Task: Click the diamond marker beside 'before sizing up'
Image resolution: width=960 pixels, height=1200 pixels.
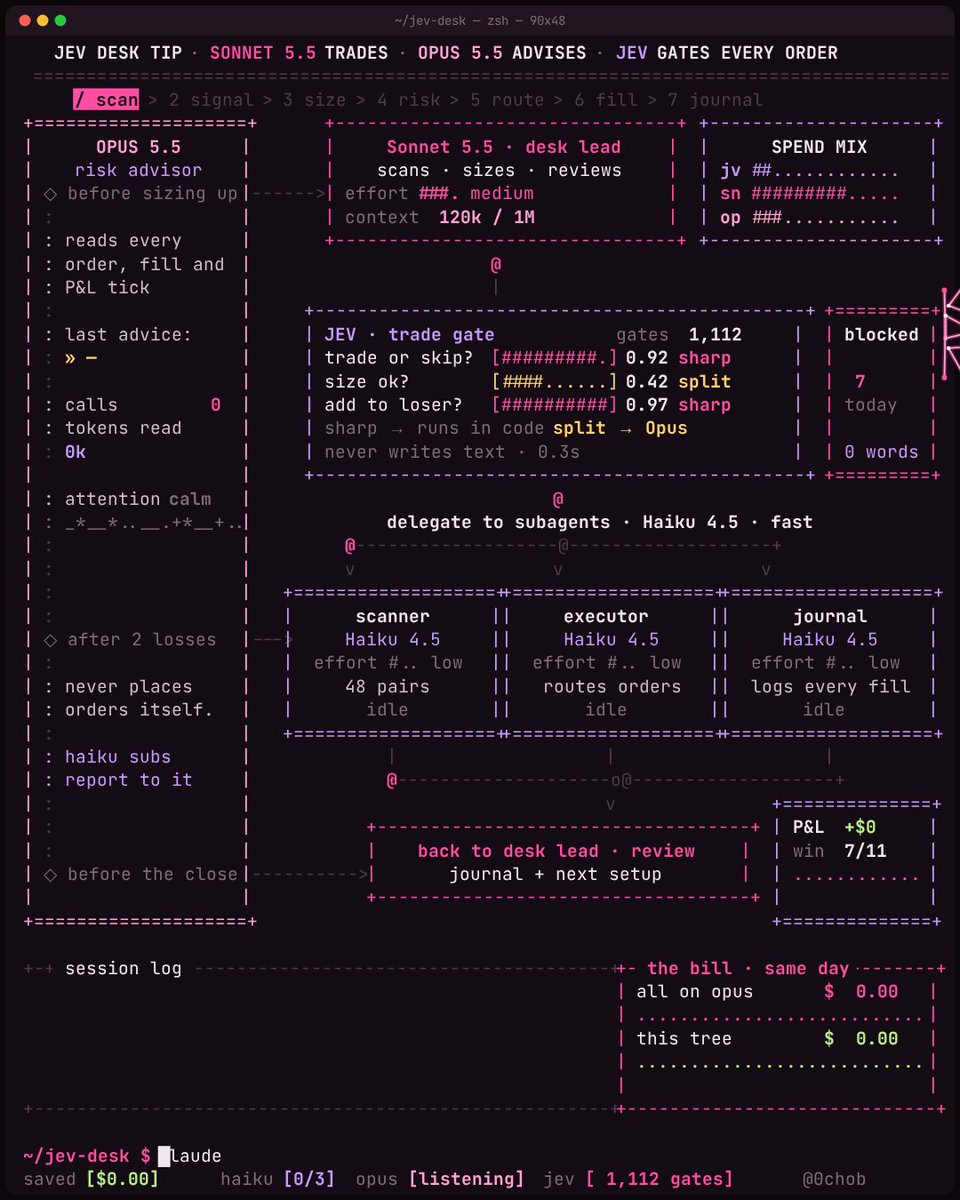Action: tap(50, 194)
